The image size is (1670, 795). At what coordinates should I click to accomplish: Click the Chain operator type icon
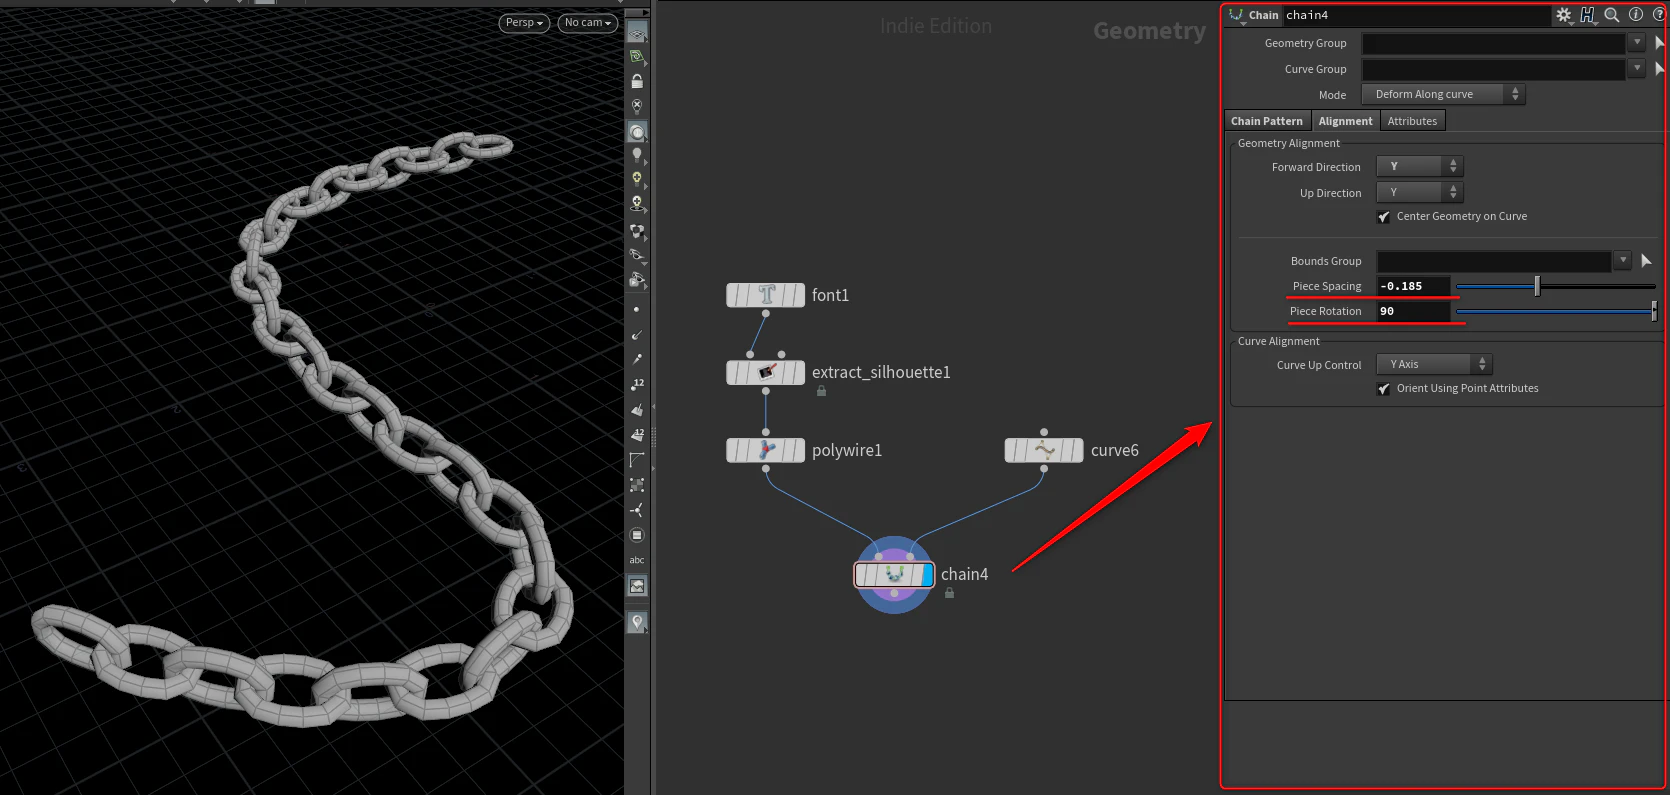click(x=1237, y=15)
